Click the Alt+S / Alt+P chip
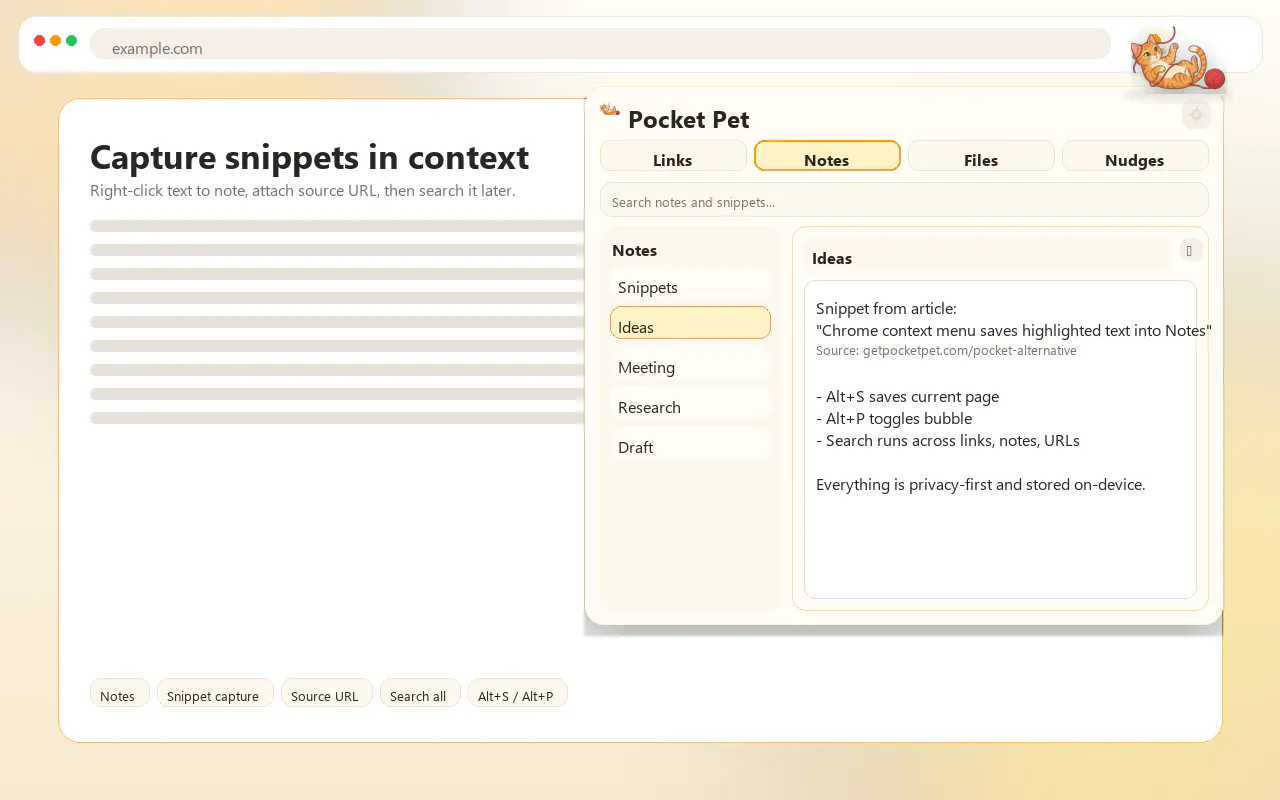This screenshot has height=800, width=1280. pos(517,693)
